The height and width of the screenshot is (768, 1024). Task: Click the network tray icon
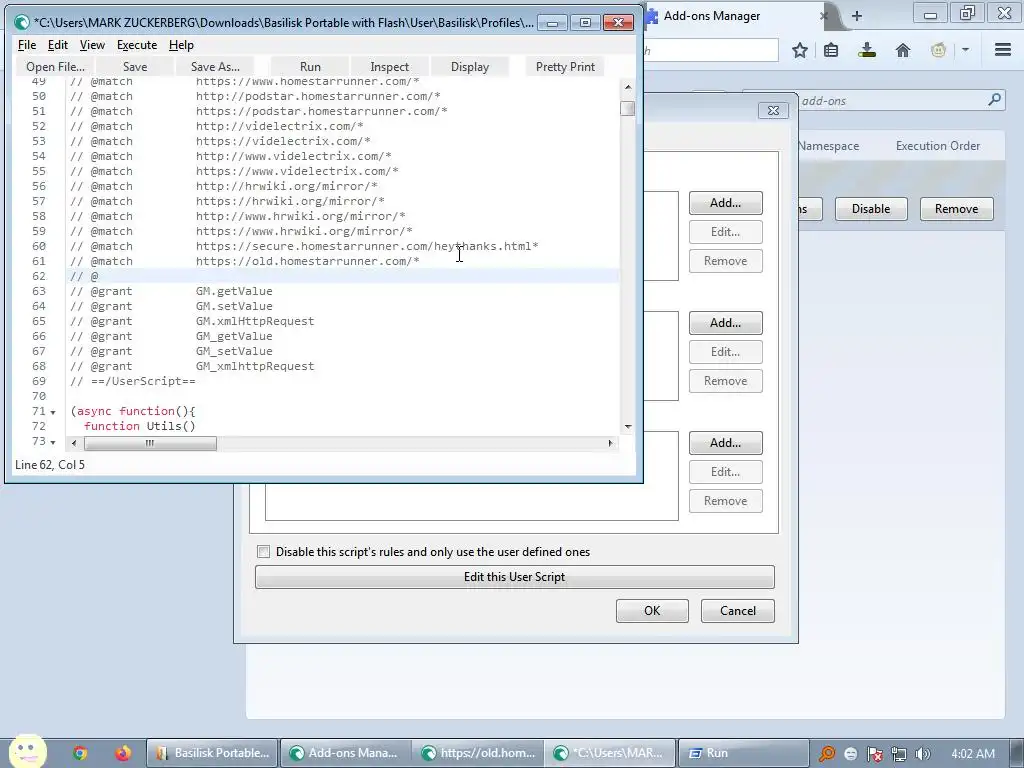click(899, 754)
